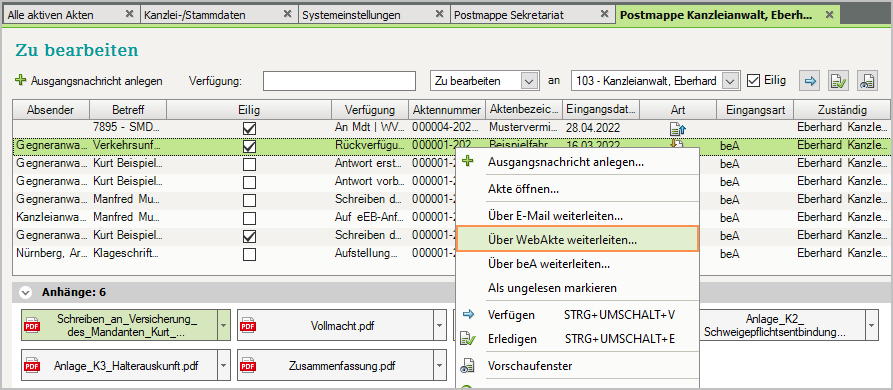Check Eilig for the Antwort vorb... row
This screenshot has height=390, width=893.
249,183
